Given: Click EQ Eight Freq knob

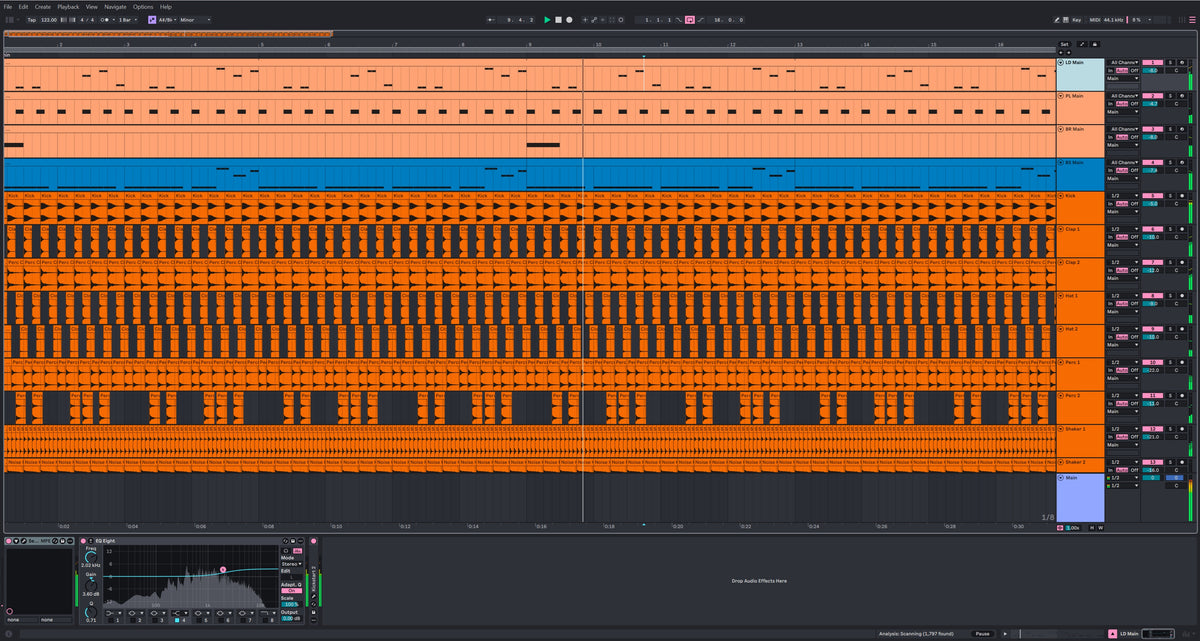Looking at the screenshot, I should [91, 557].
